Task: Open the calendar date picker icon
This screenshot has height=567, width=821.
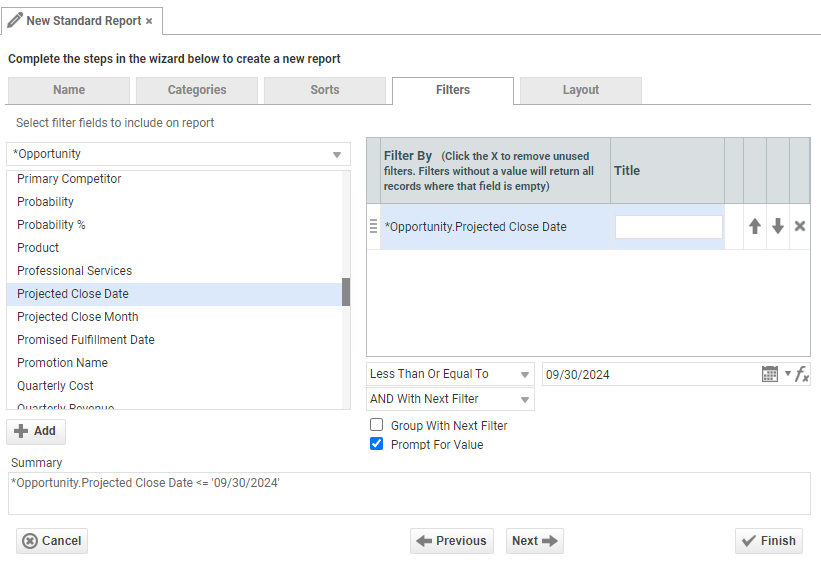Action: [769, 374]
